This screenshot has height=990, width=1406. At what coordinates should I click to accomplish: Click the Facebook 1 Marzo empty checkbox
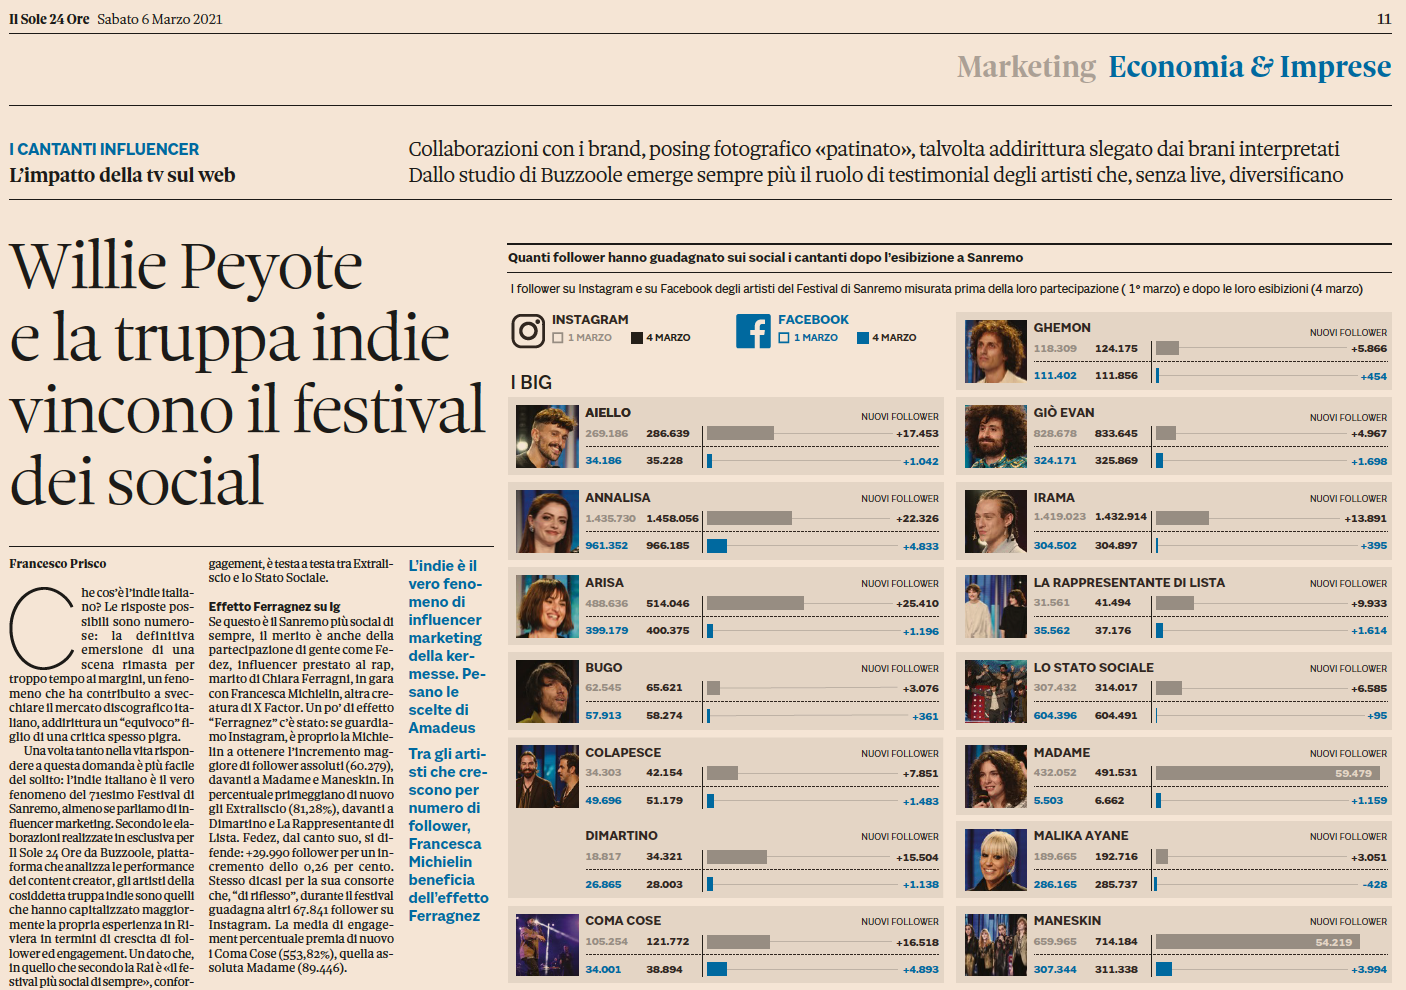coord(784,338)
